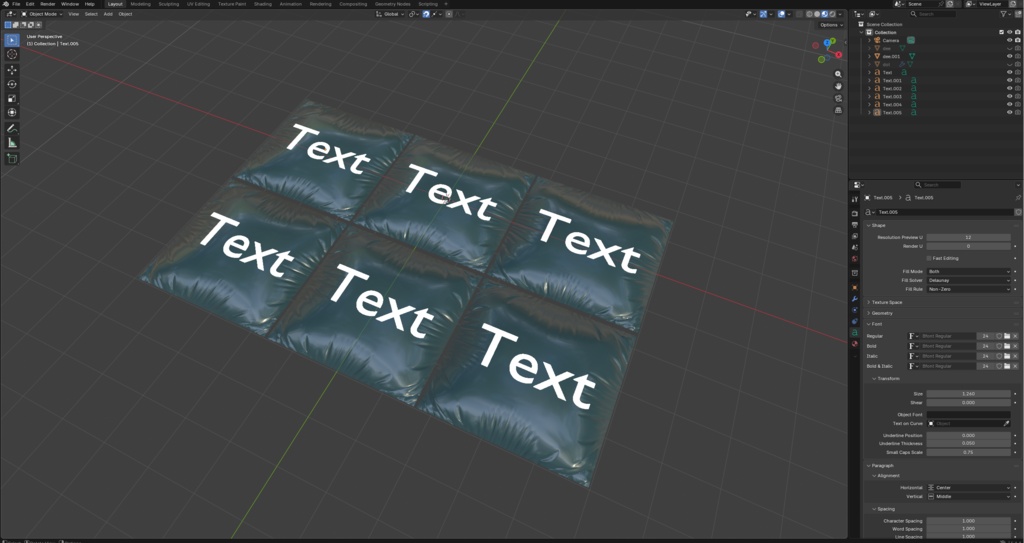Enable the Fast Editing checkbox
Image resolution: width=1024 pixels, height=543 pixels.
click(x=929, y=258)
